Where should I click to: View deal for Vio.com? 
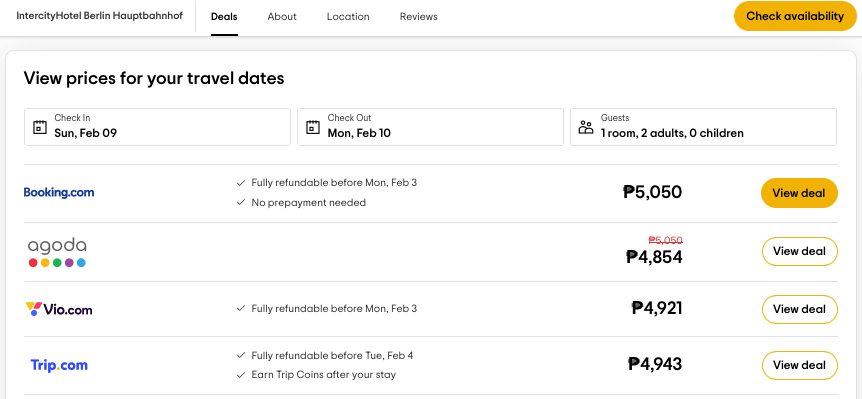[799, 309]
